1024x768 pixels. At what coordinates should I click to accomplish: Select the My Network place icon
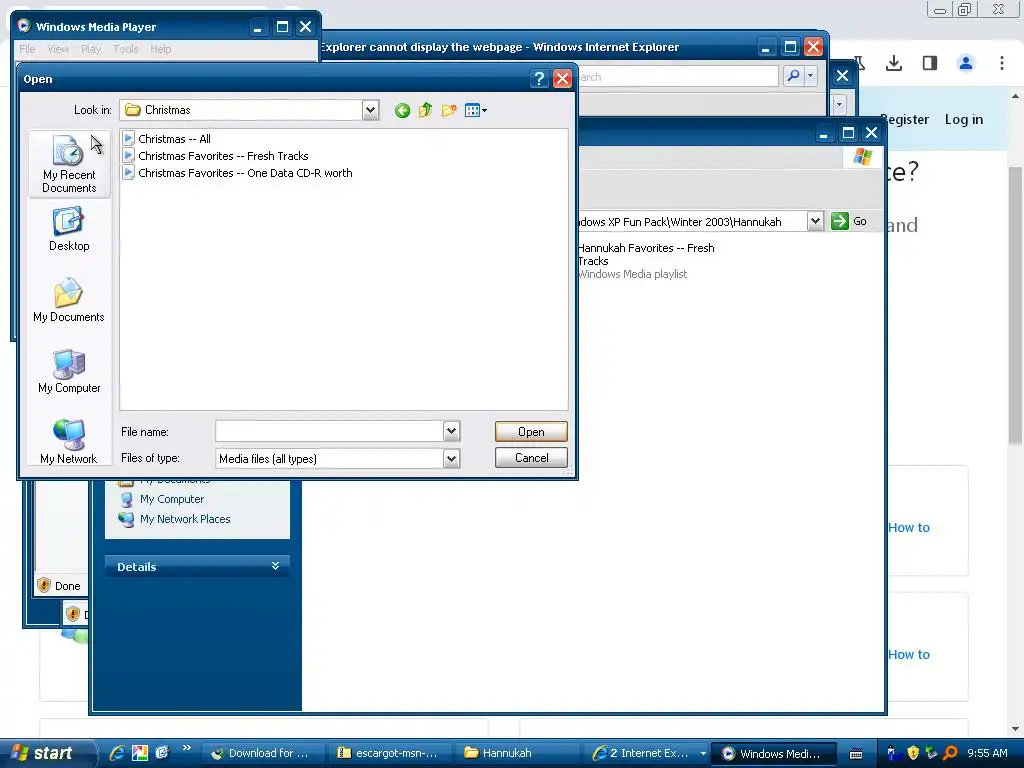pyautogui.click(x=69, y=442)
